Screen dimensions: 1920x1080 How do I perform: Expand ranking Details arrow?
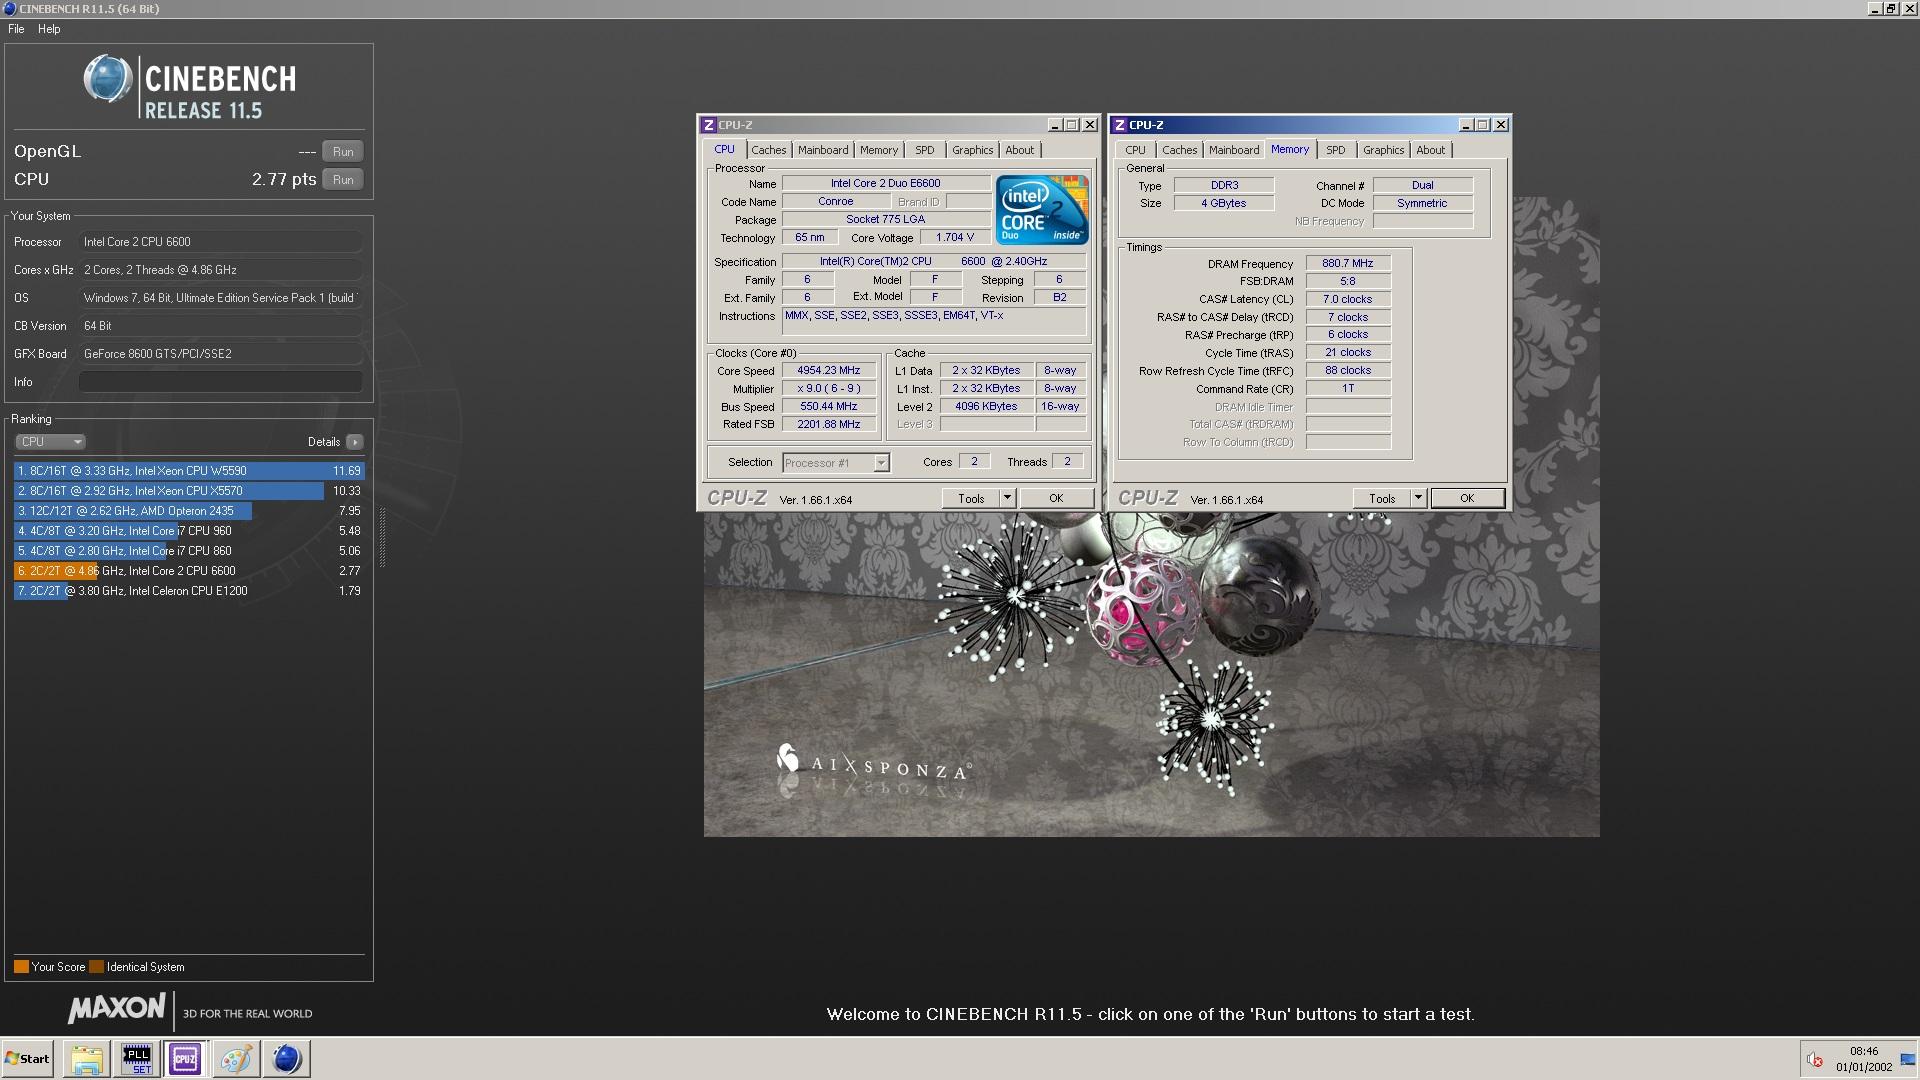355,442
